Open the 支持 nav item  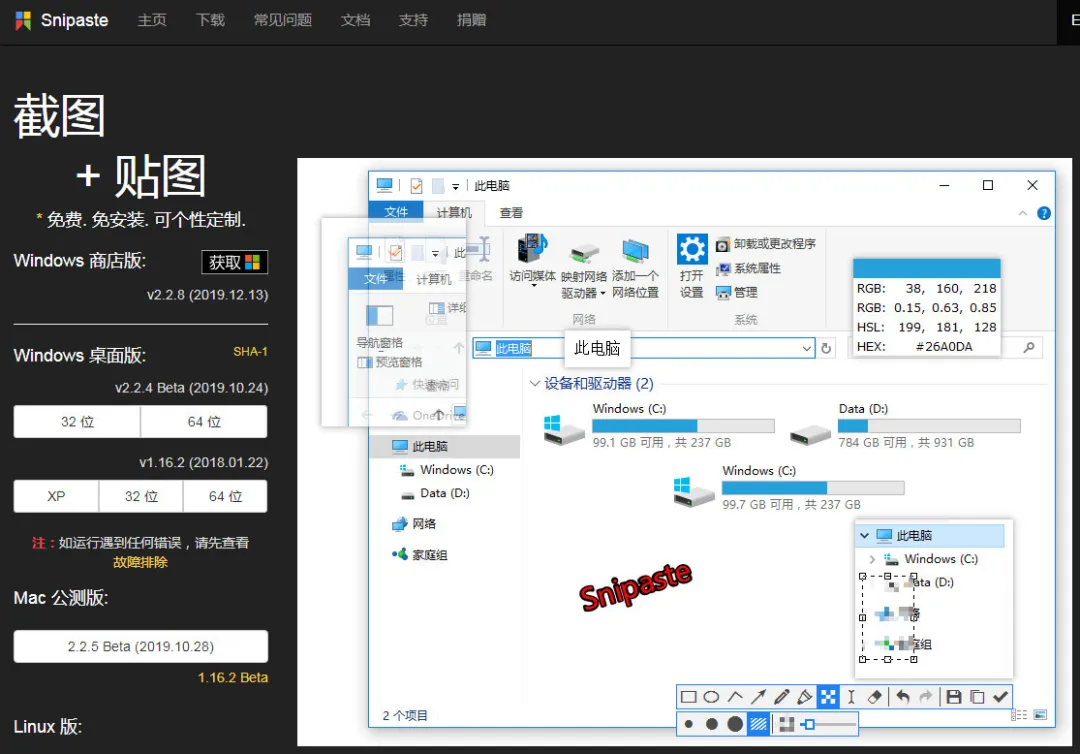[x=413, y=20]
